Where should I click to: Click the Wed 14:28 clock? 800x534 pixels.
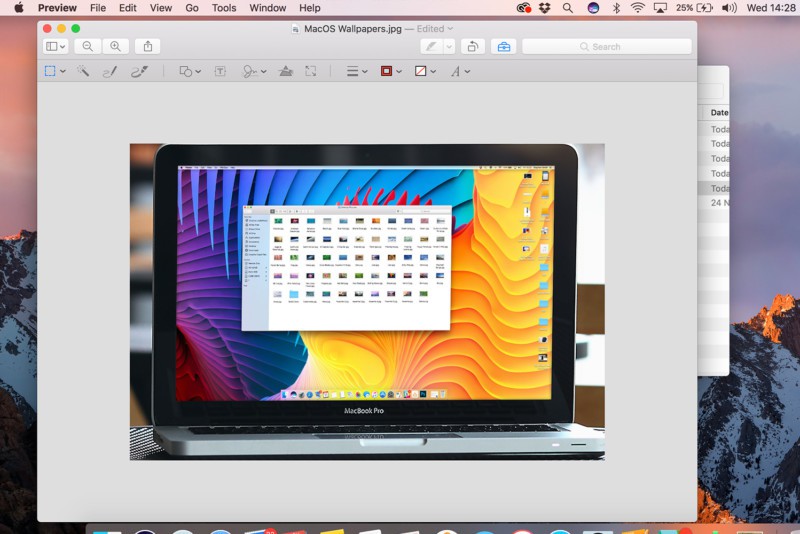coord(771,8)
